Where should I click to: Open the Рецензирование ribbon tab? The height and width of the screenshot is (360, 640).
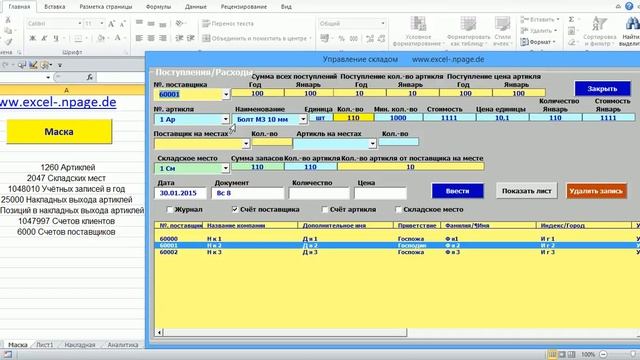[244, 7]
